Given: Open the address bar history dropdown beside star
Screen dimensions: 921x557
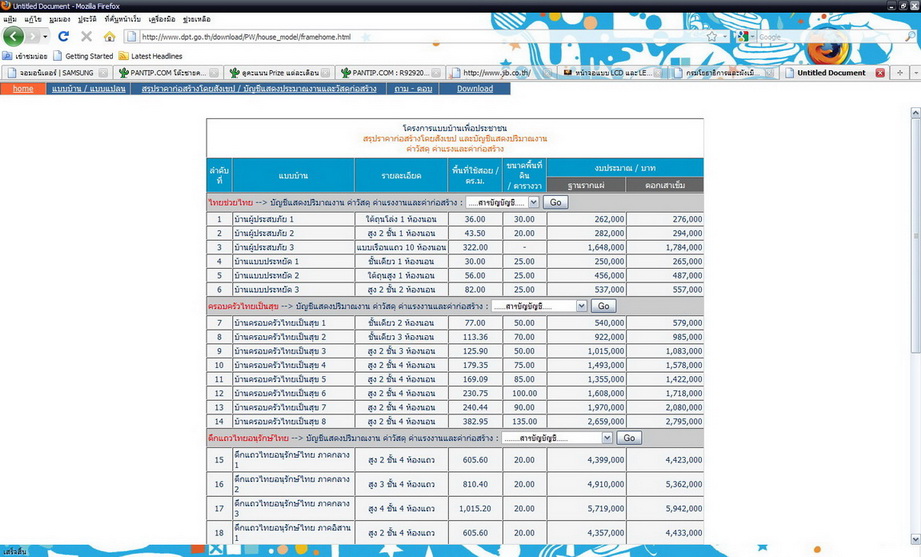Looking at the screenshot, I should [x=725, y=36].
